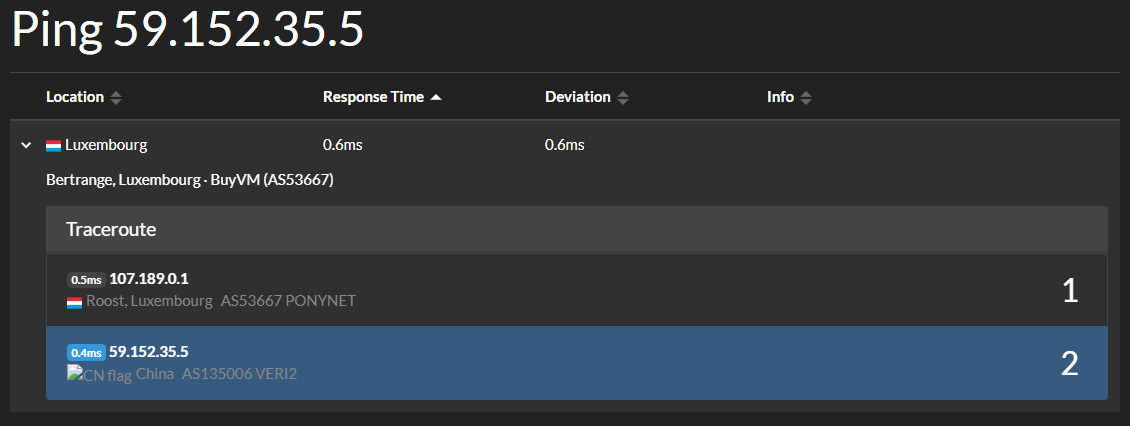Click the Roost Luxembourg flag icon

tap(74, 302)
